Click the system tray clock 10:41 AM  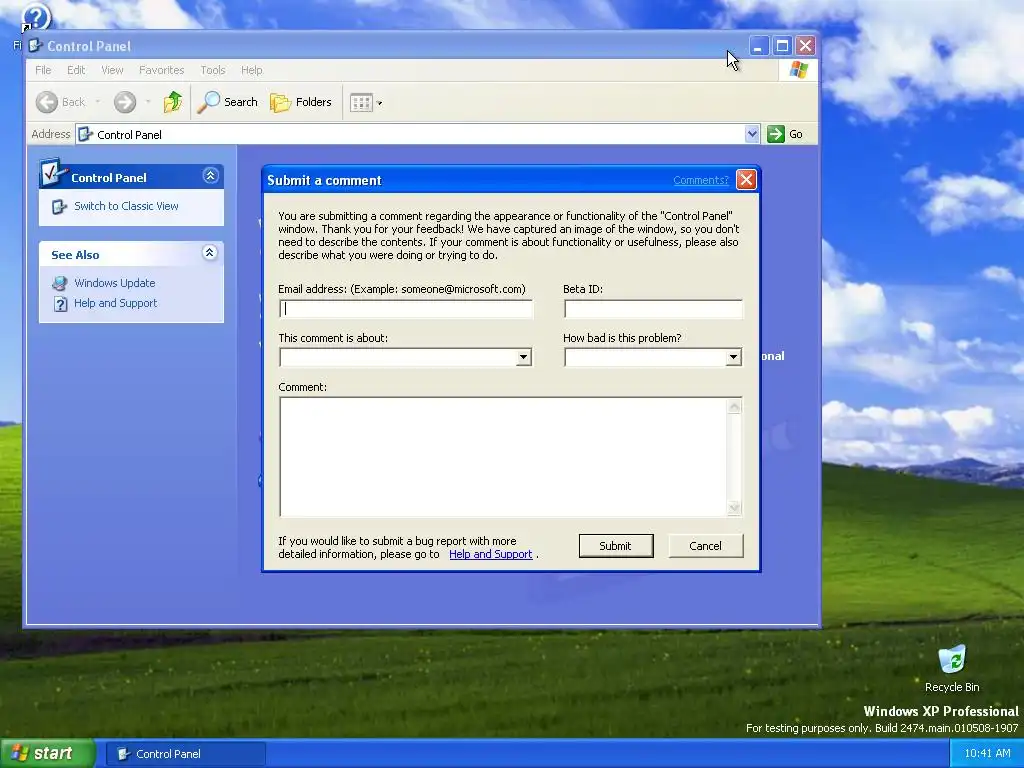pyautogui.click(x=987, y=754)
